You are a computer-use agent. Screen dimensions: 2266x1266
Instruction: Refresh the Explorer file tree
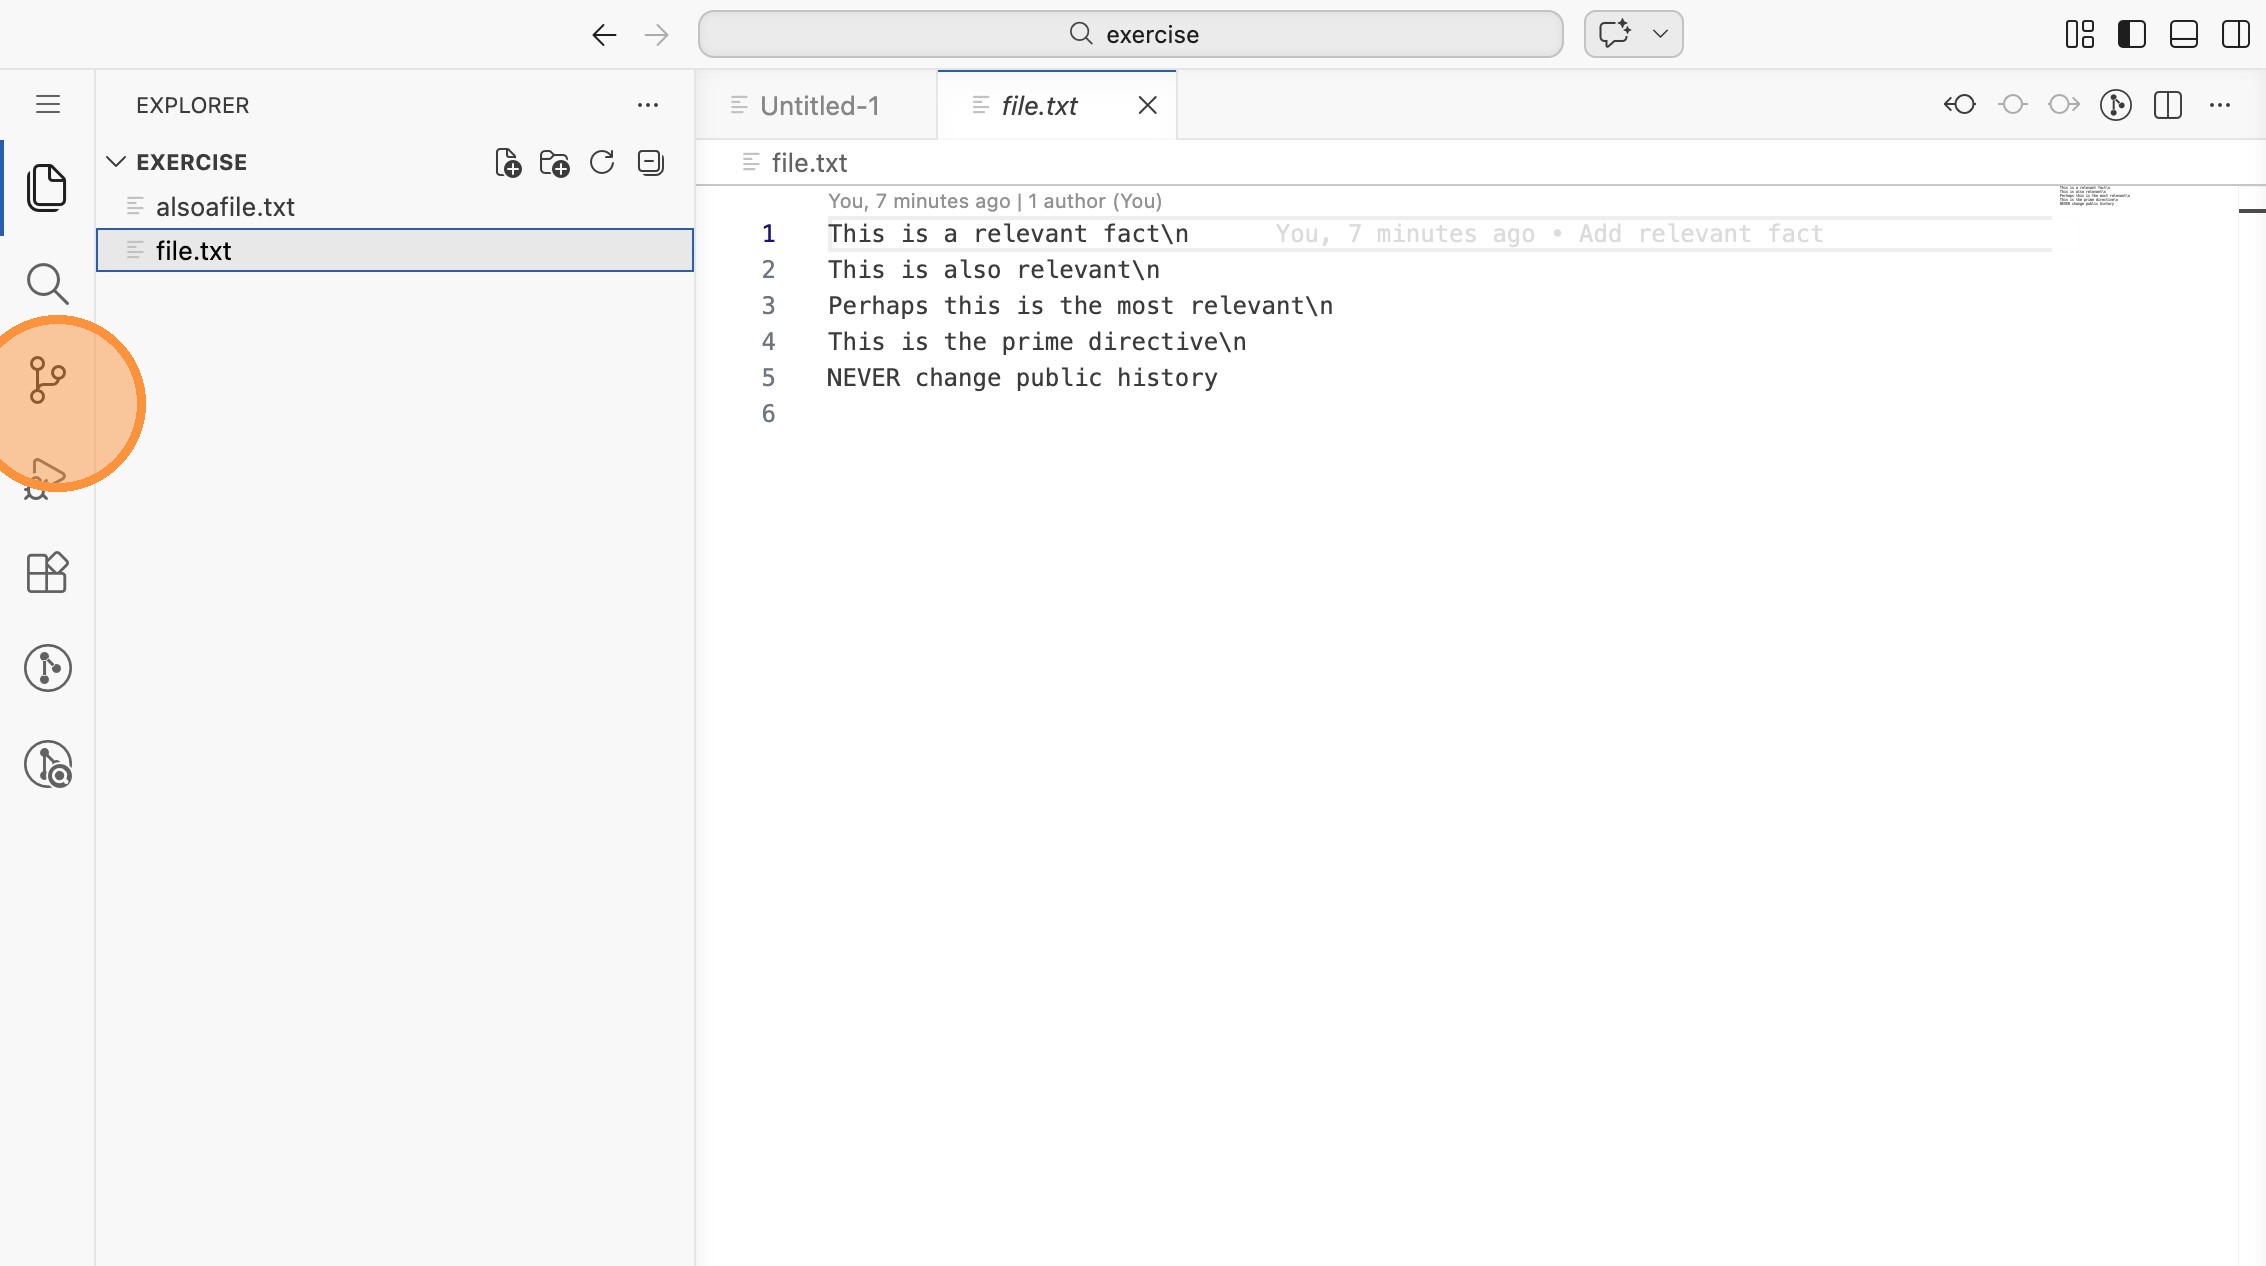(x=602, y=163)
